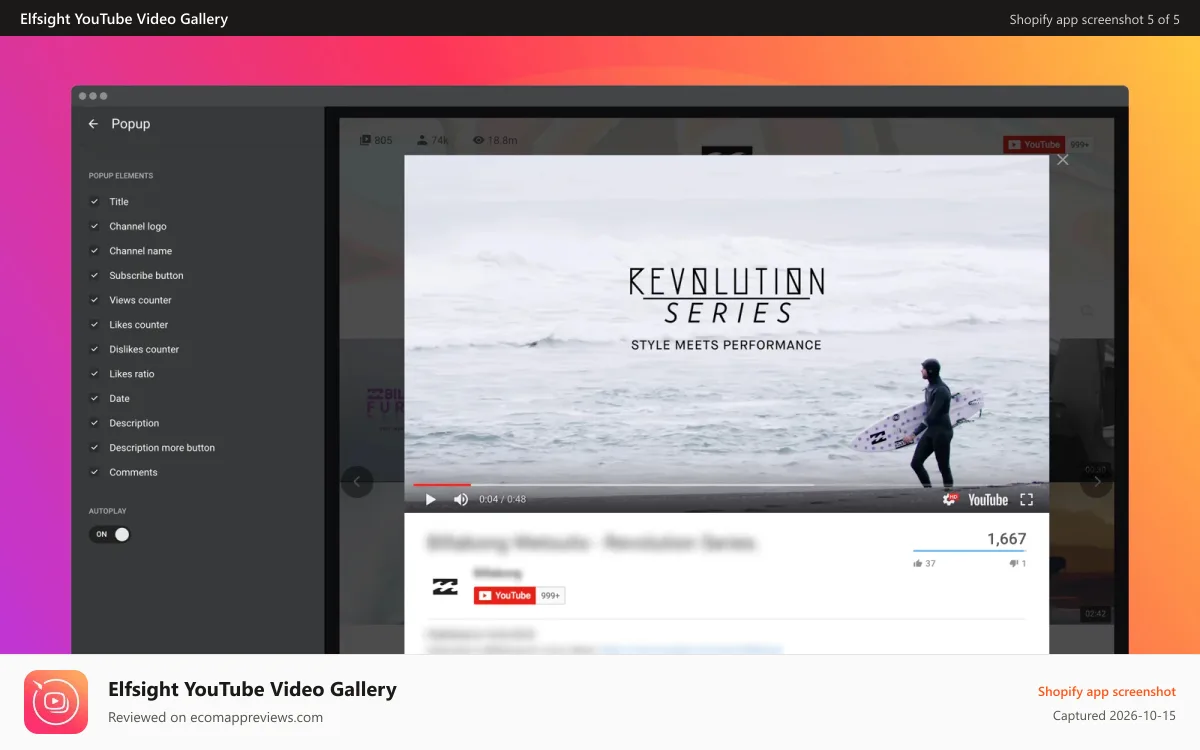The image size is (1200, 750).
Task: Go back using the Popup arrow
Action: point(93,124)
